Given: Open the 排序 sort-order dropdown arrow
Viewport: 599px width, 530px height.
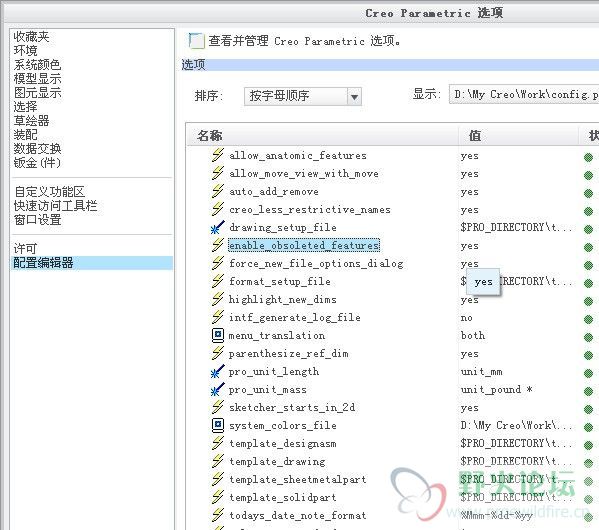Looking at the screenshot, I should tap(354, 96).
